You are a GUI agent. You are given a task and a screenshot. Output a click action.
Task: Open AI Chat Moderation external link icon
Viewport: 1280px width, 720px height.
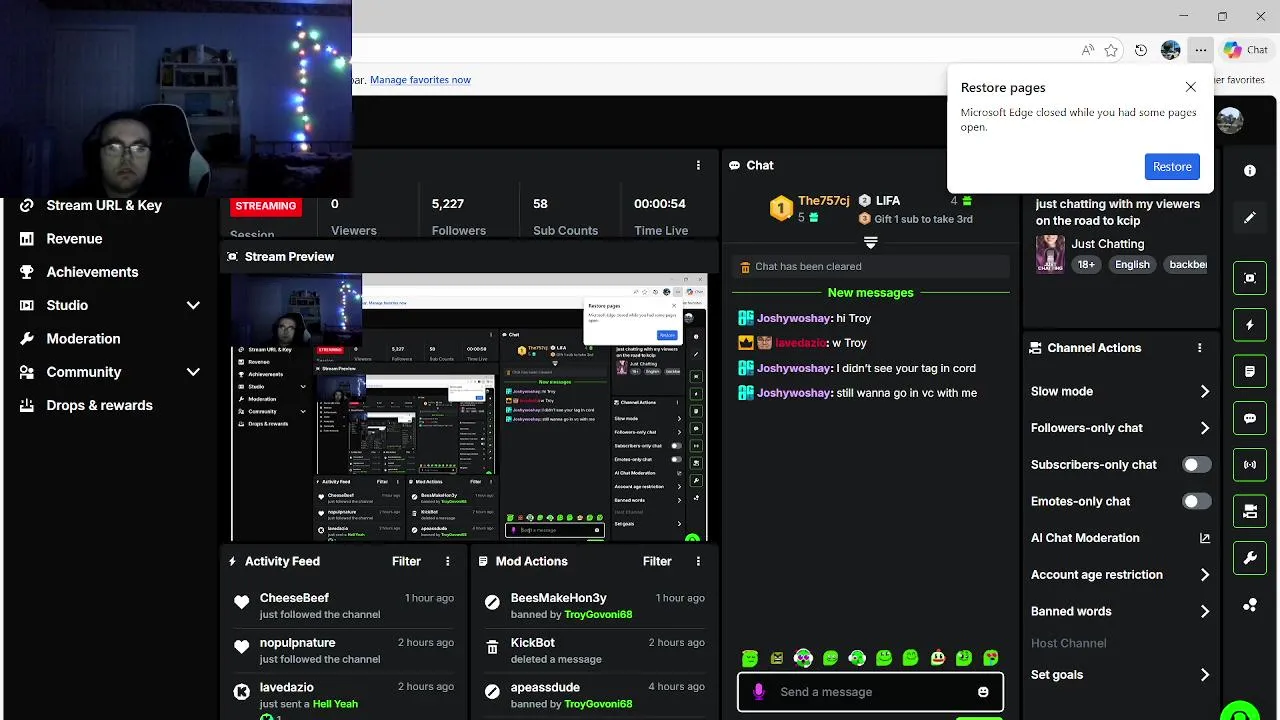[1205, 538]
